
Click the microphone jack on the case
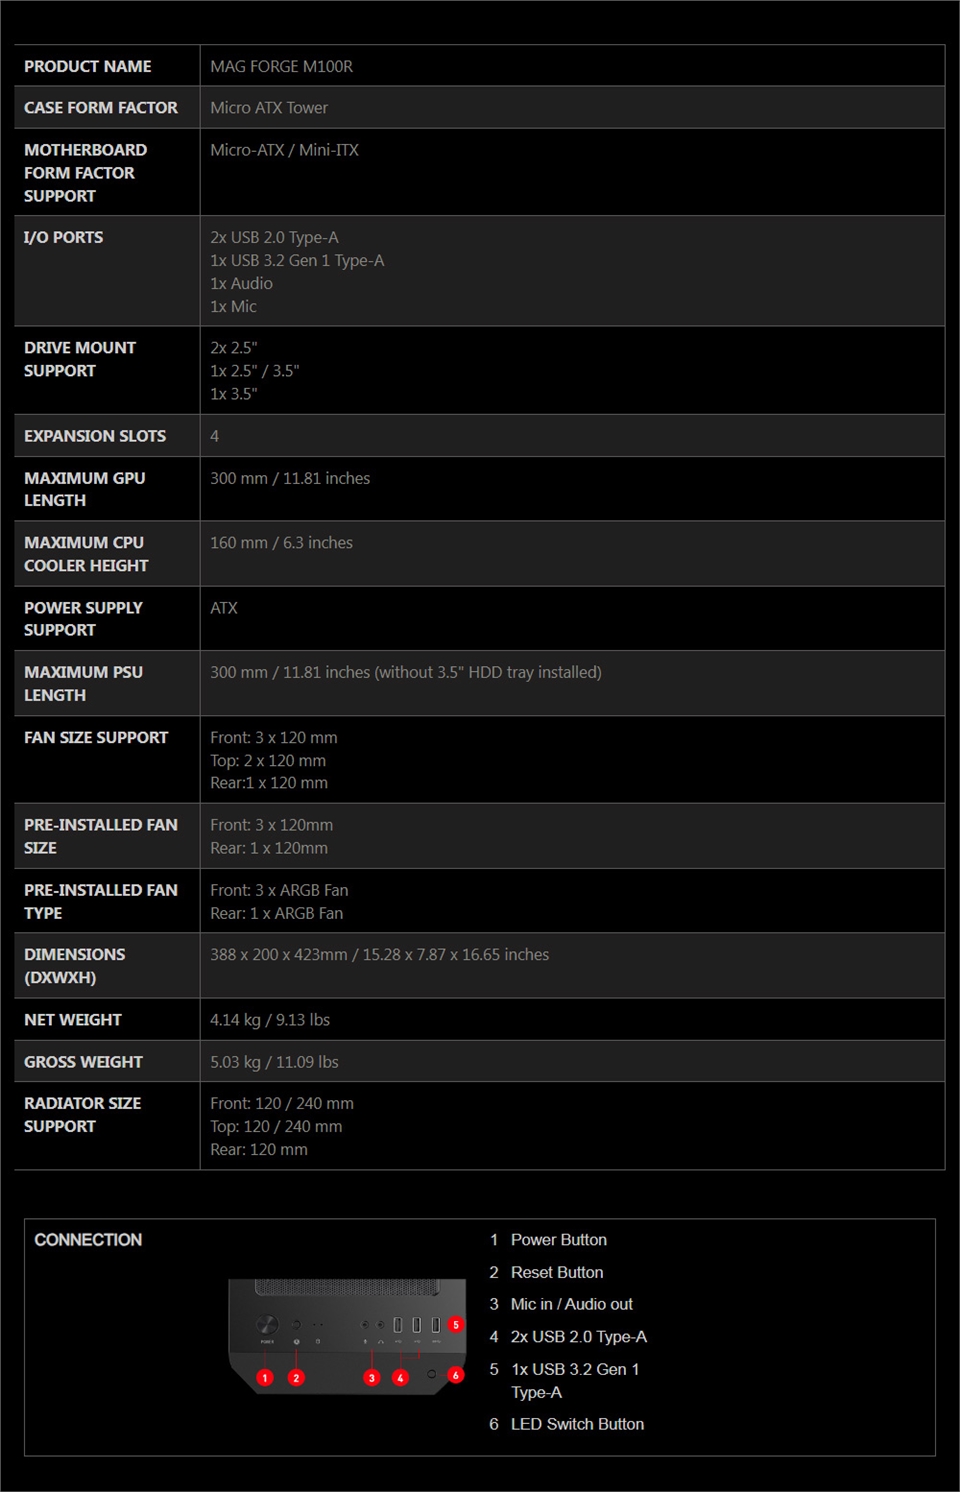[365, 1325]
